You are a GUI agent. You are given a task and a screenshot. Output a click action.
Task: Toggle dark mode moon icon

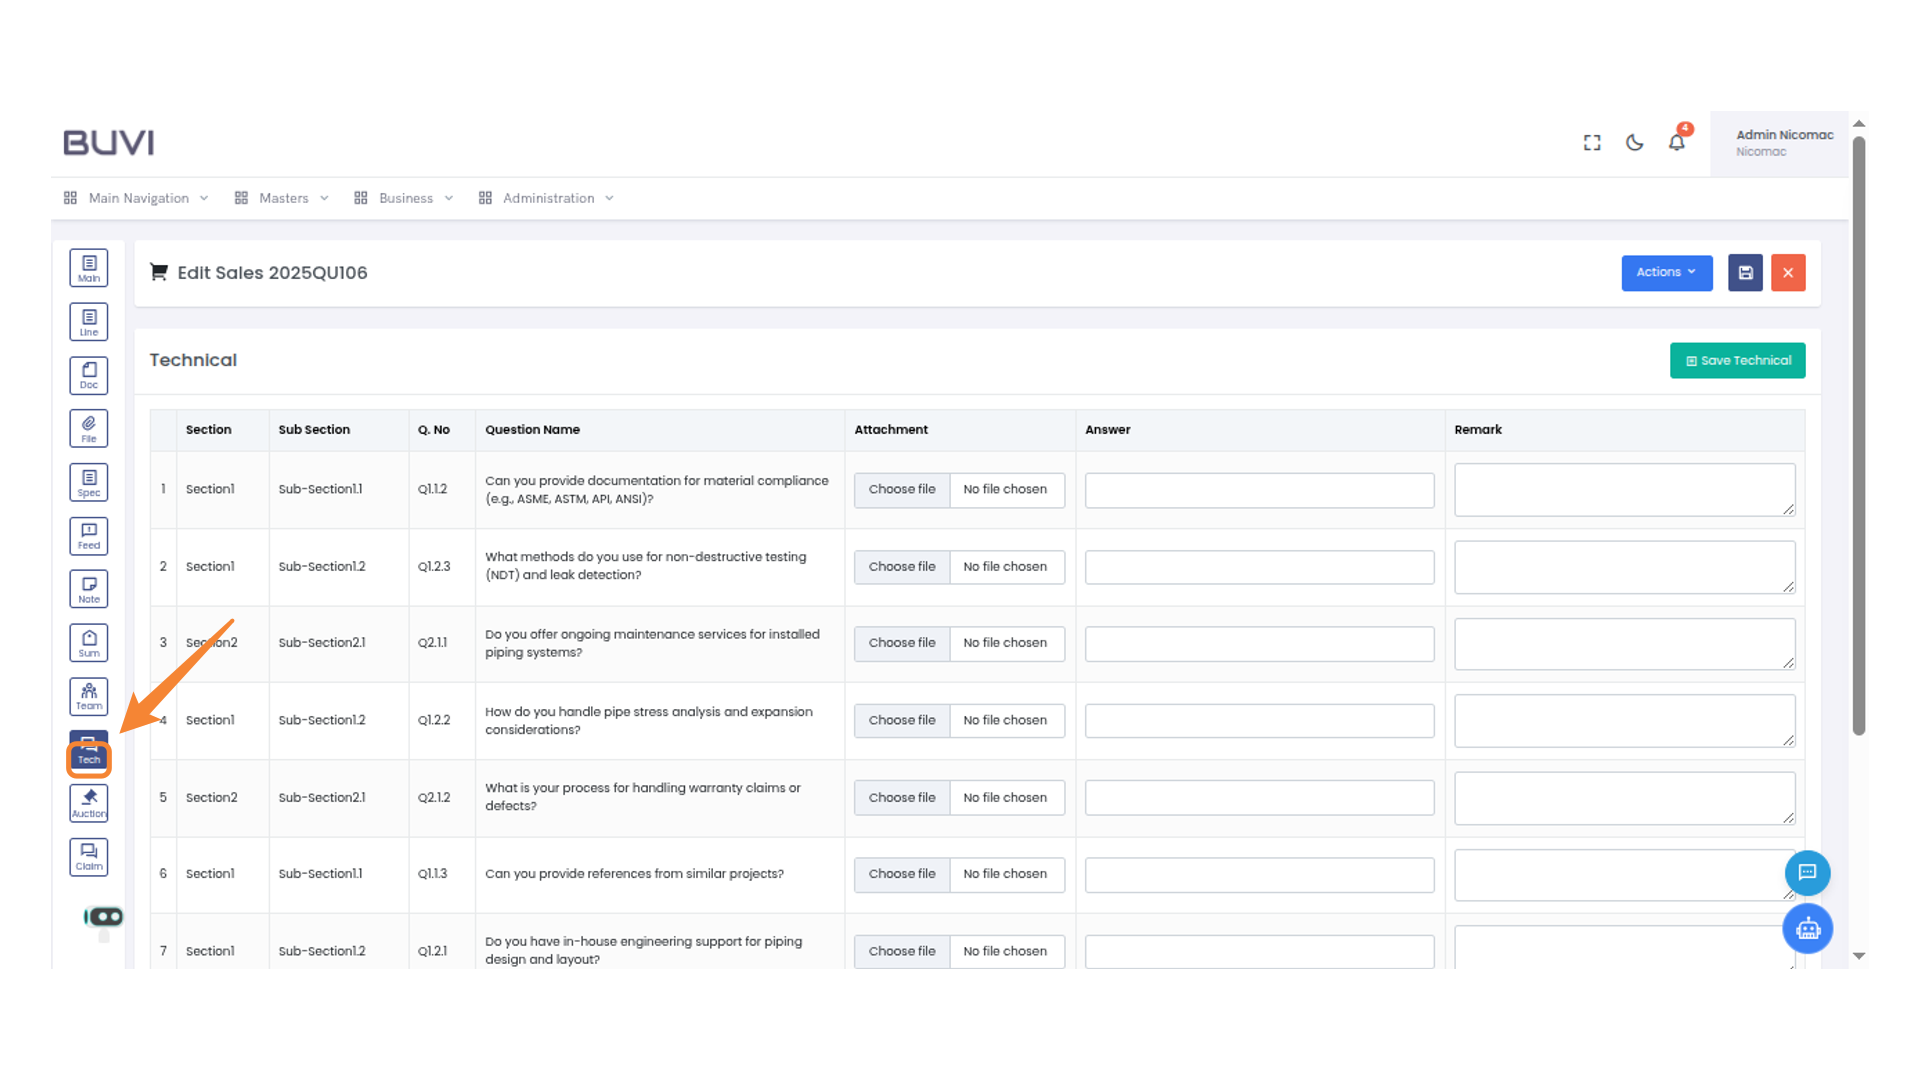pos(1634,142)
